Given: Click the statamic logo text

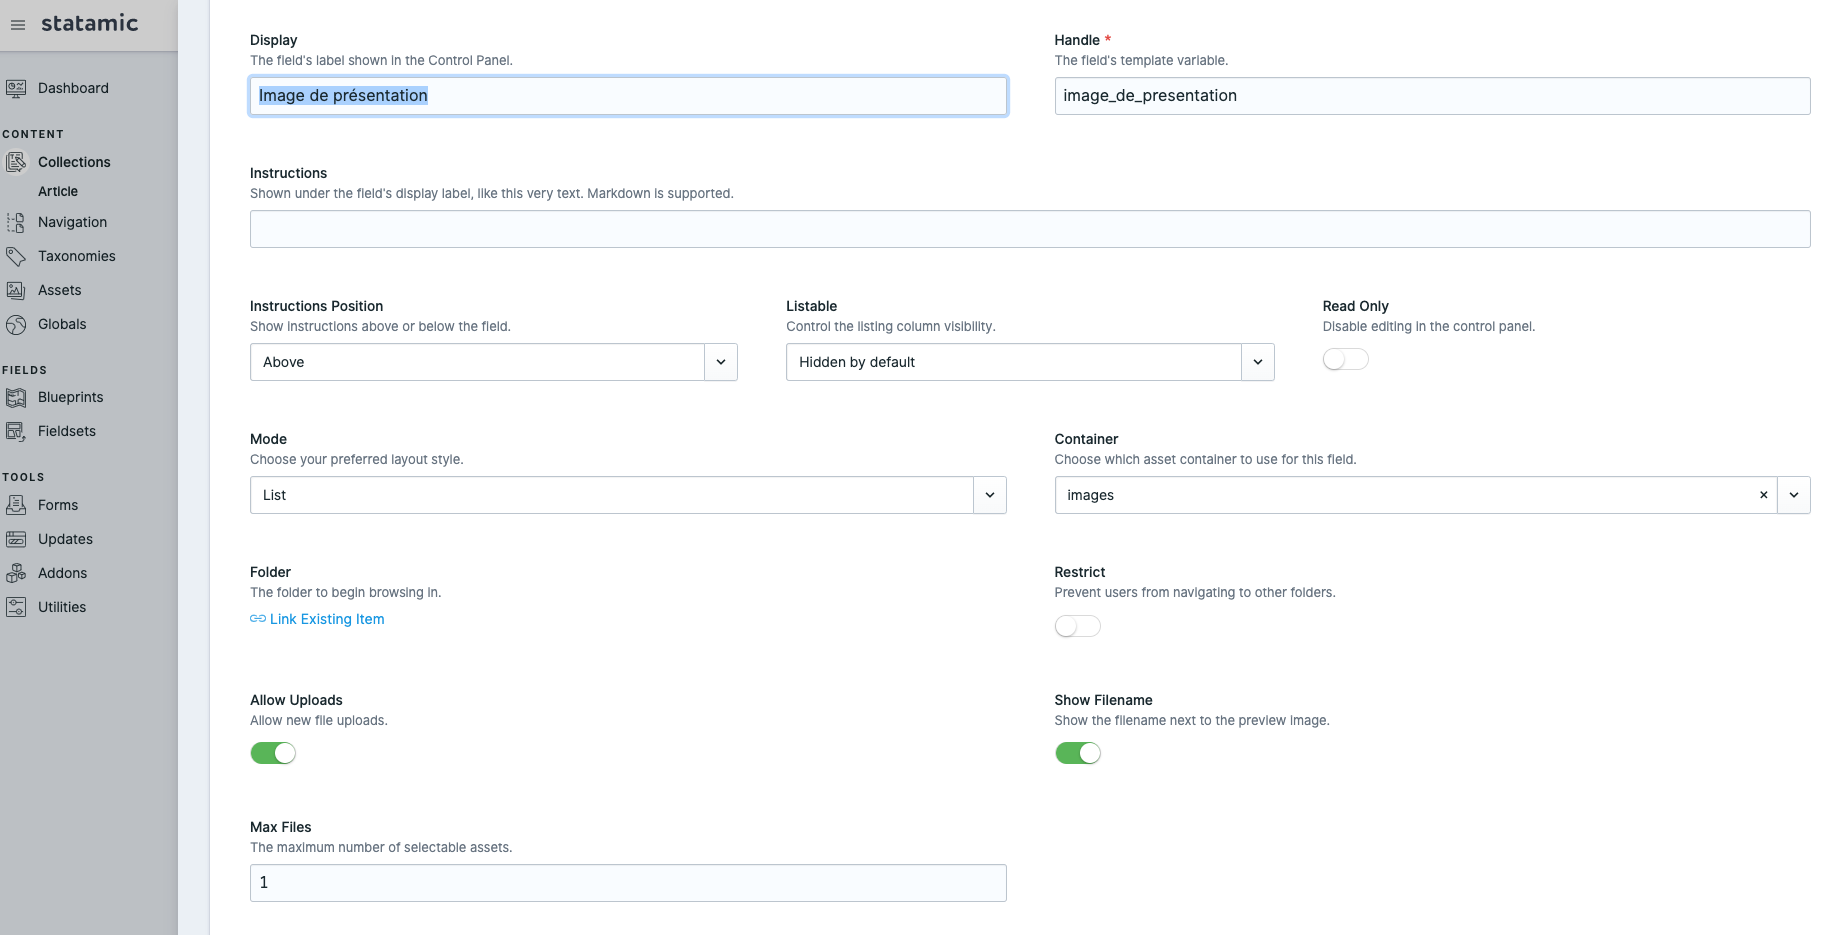Looking at the screenshot, I should 90,23.
